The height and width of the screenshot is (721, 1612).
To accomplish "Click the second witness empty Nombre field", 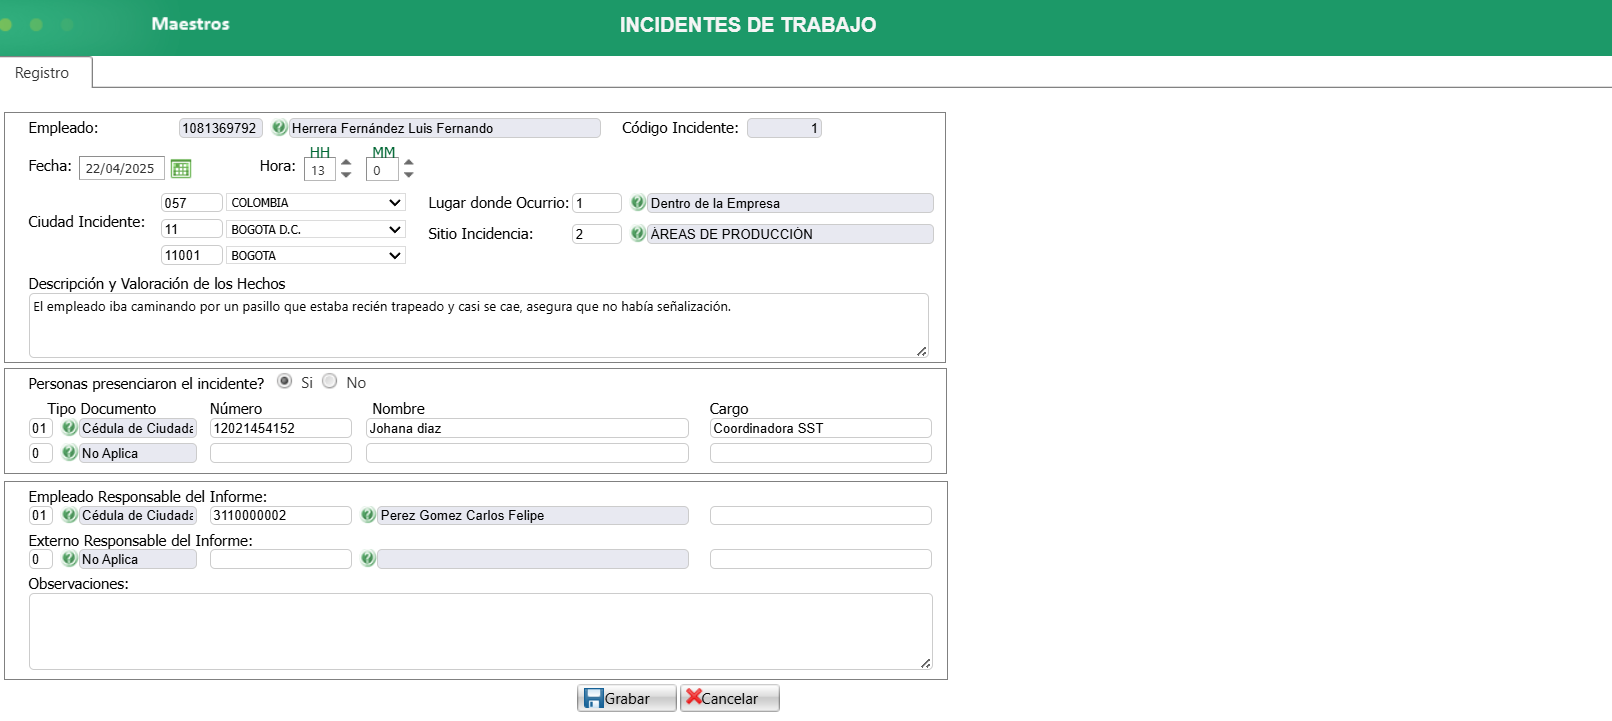I will pyautogui.click(x=527, y=453).
